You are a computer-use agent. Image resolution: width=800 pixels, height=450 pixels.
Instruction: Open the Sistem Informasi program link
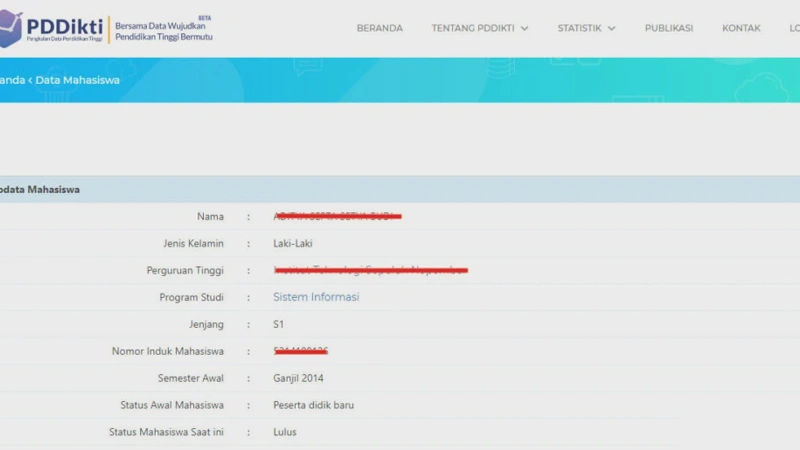click(x=316, y=297)
